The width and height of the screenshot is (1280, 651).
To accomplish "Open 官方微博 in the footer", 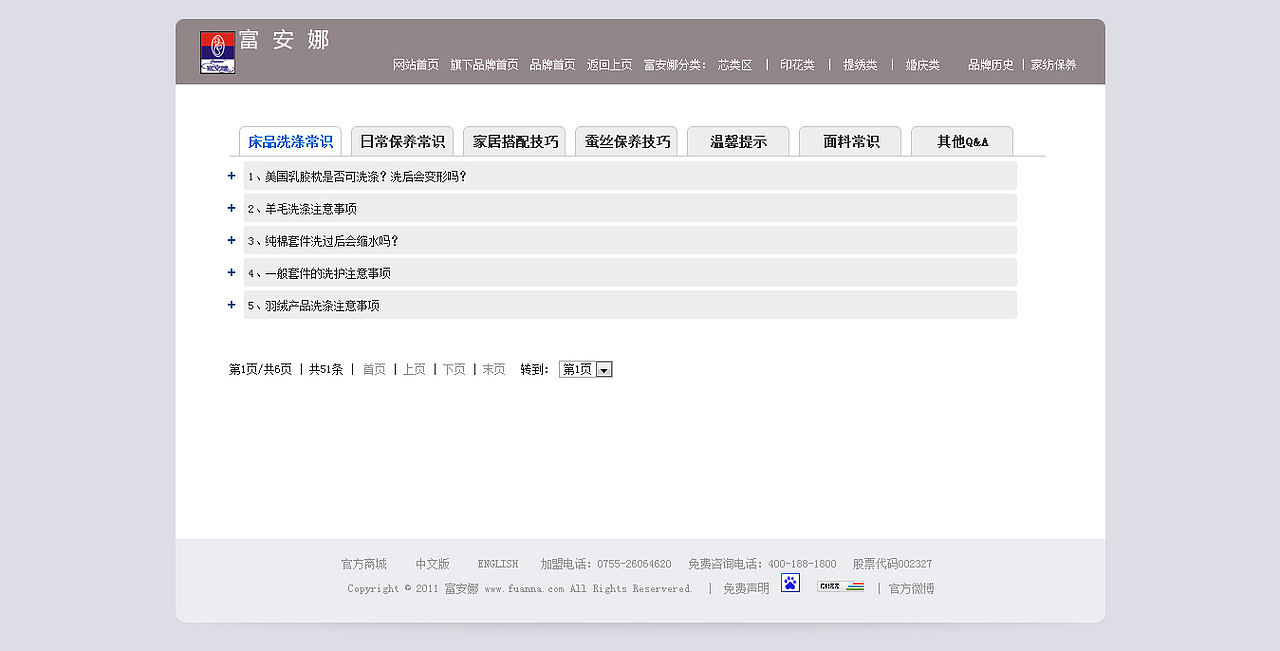I will tap(912, 589).
